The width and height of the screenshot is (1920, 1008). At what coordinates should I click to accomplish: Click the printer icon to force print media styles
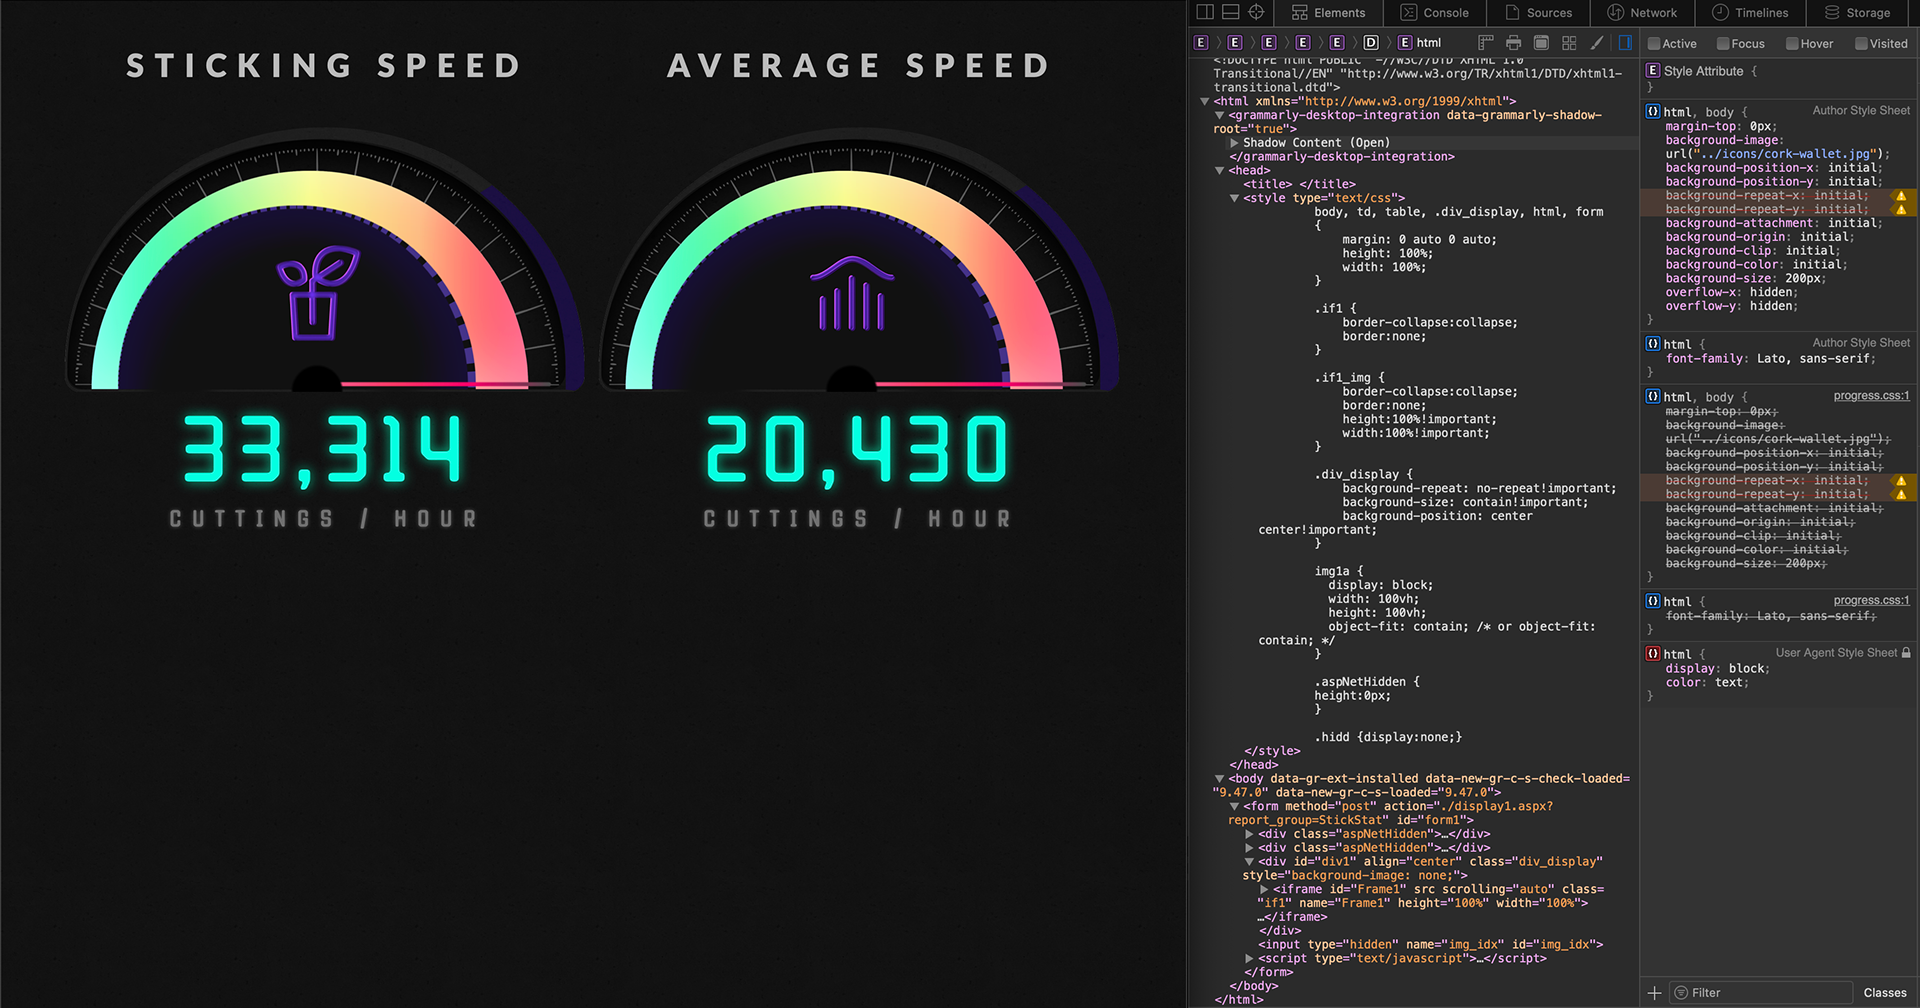pyautogui.click(x=1514, y=43)
